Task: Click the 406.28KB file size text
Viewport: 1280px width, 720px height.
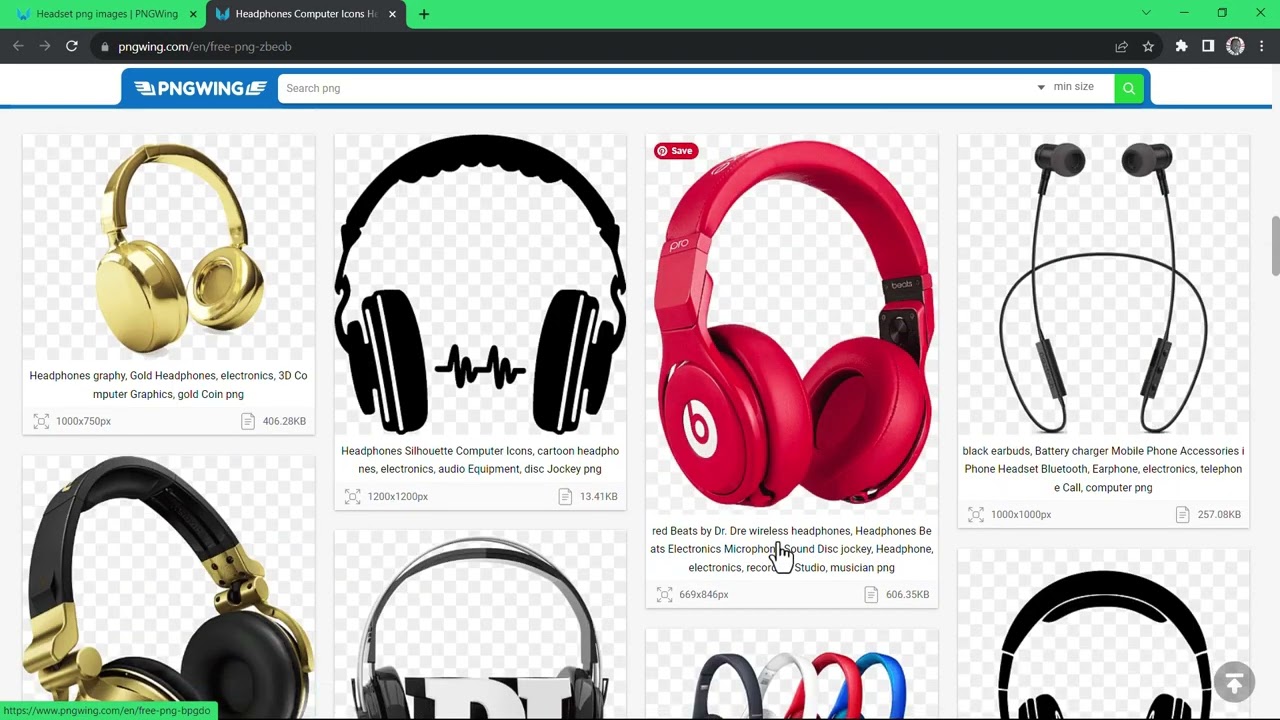Action: point(284,421)
